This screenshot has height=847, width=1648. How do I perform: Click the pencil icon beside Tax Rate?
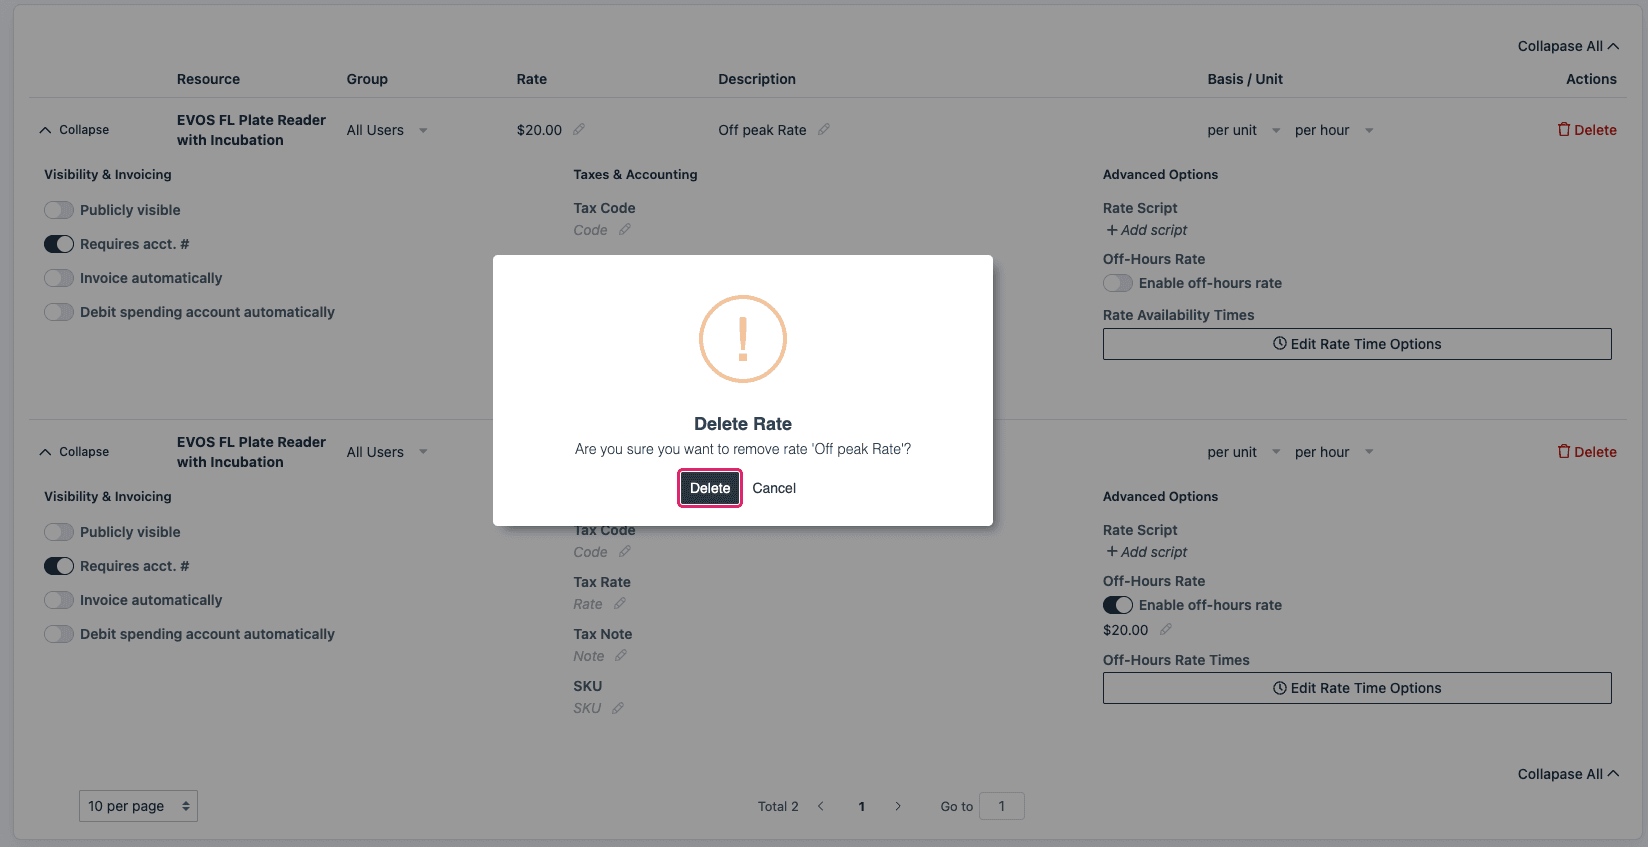coord(620,604)
